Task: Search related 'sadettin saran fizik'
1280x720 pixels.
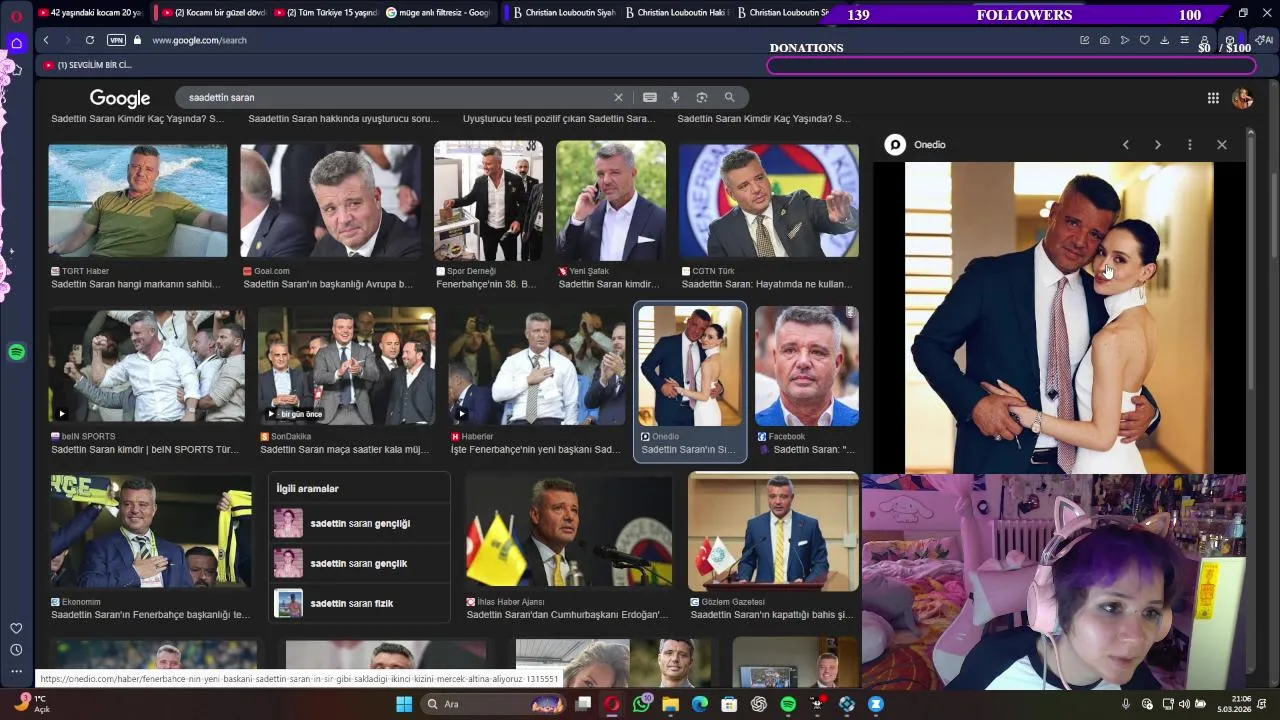Action: click(360, 603)
